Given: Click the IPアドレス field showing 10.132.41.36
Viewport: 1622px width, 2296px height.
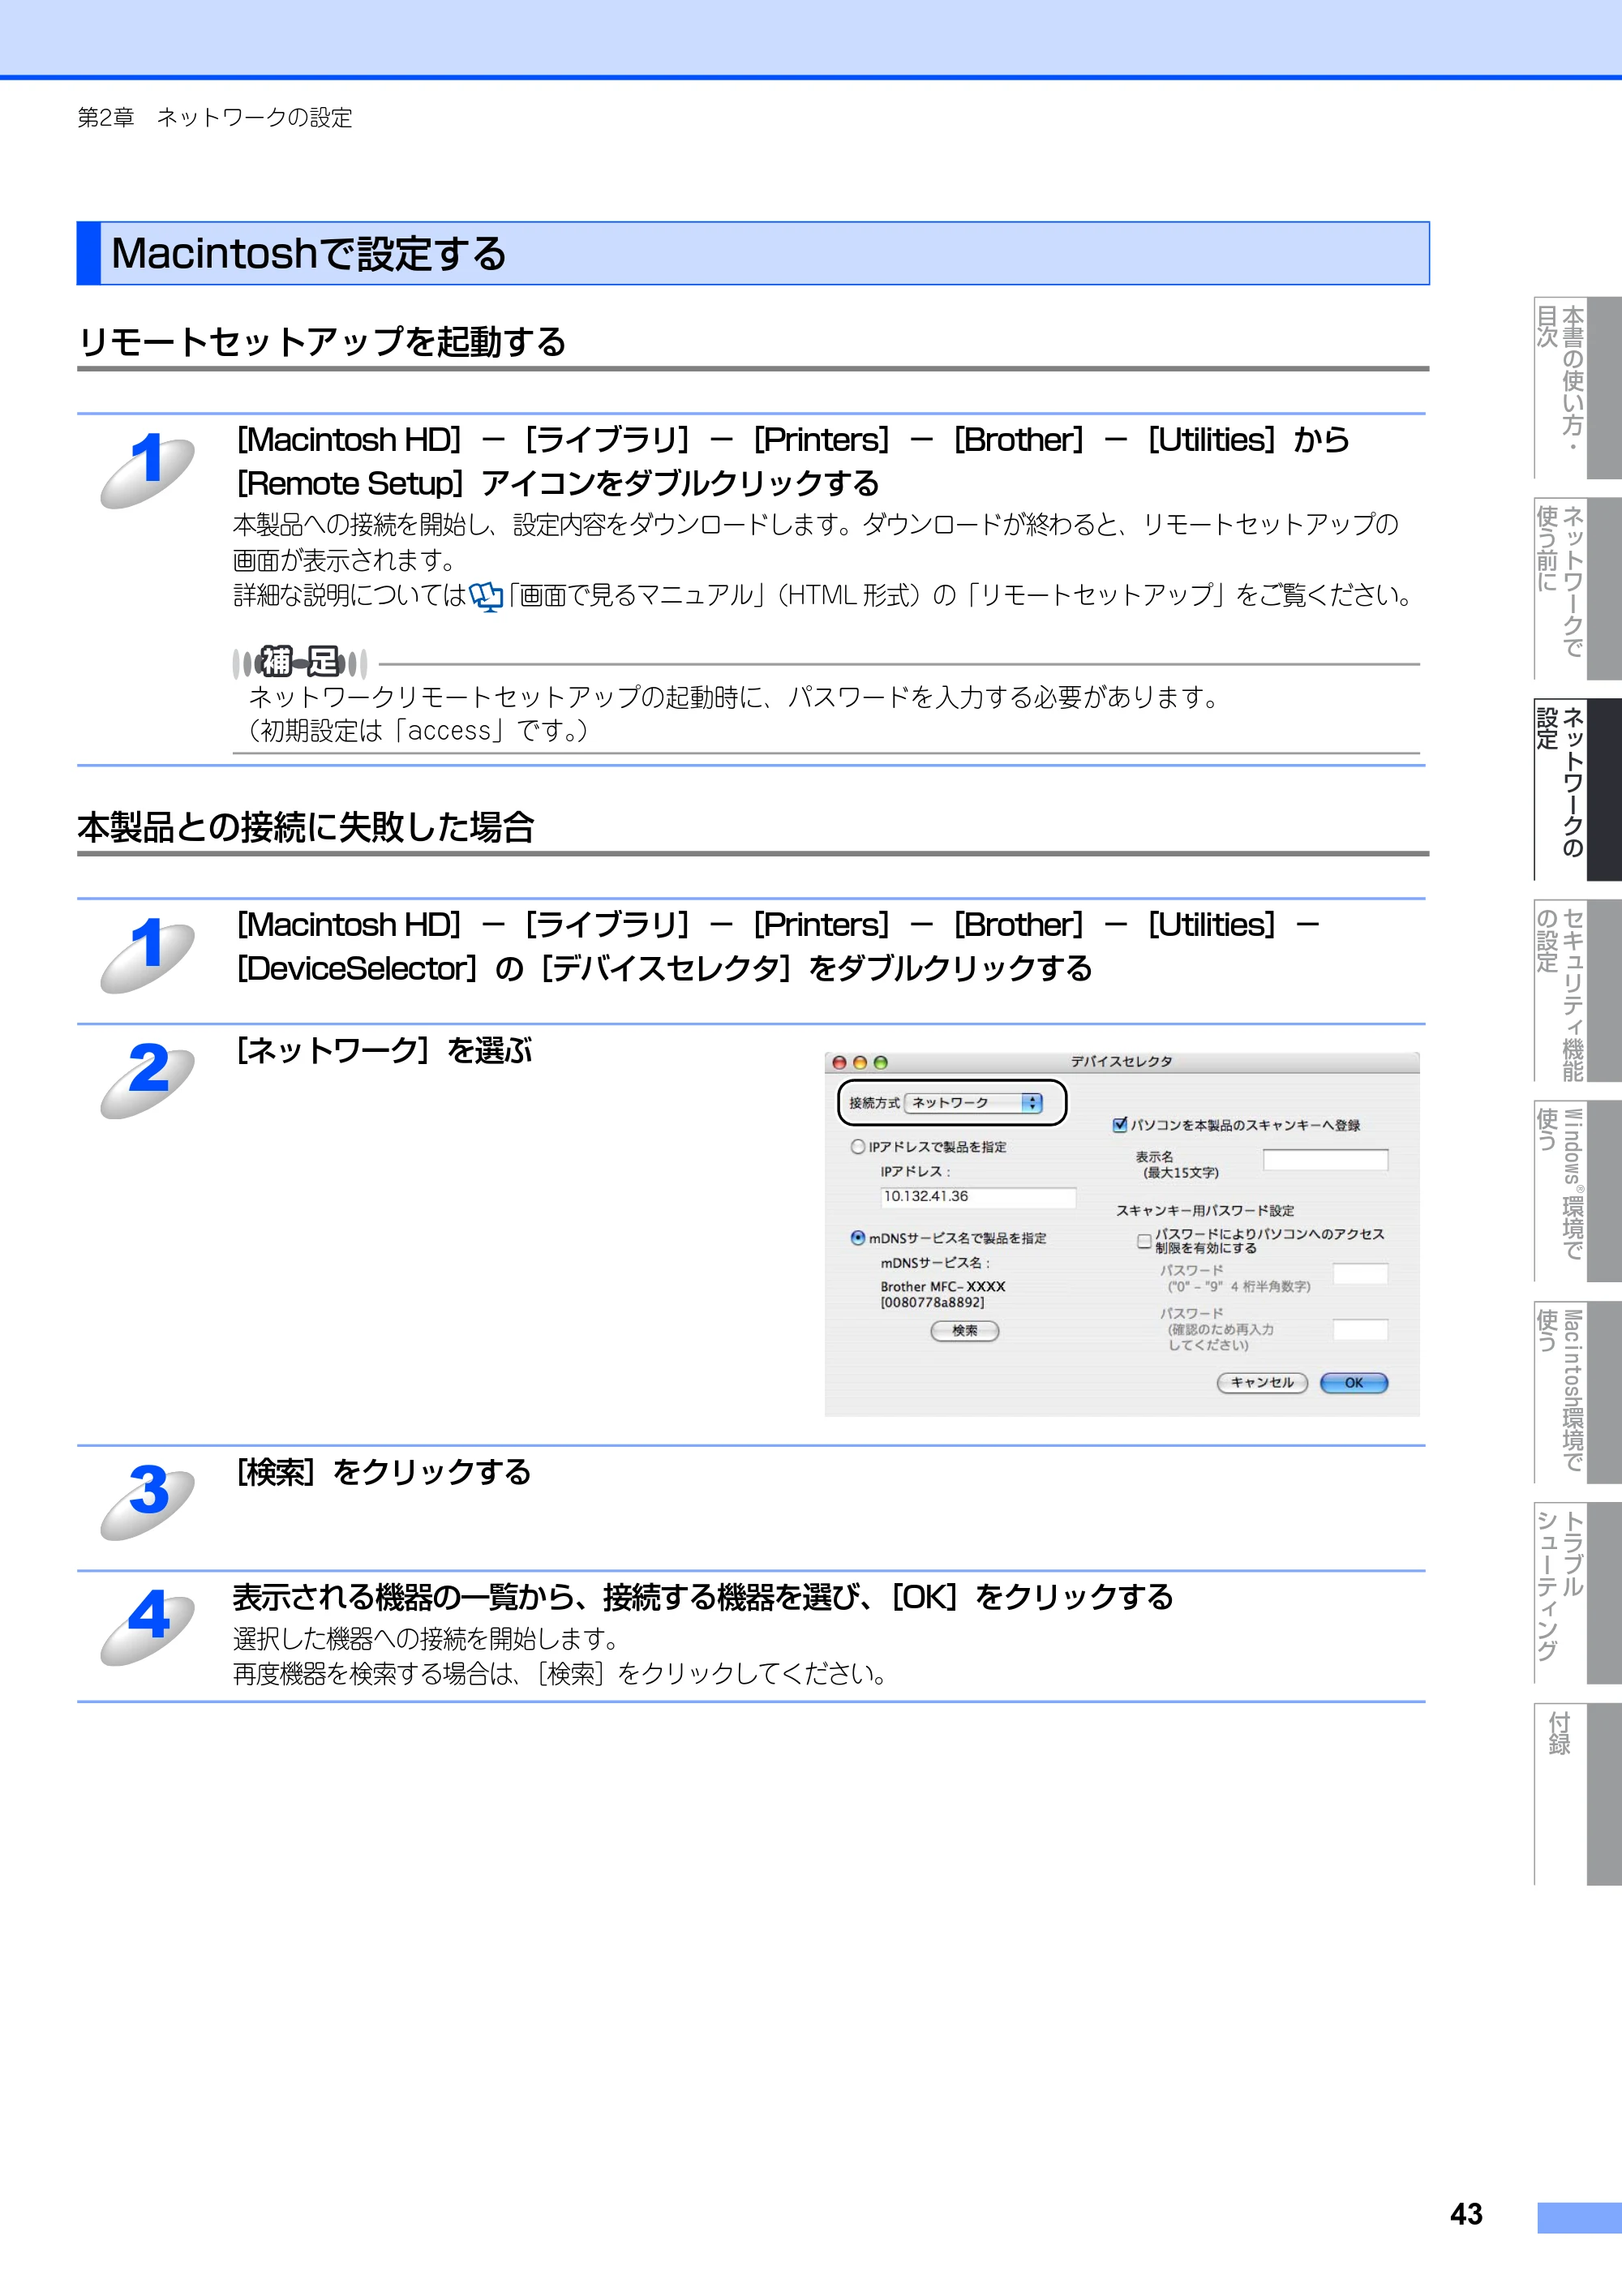Looking at the screenshot, I should click(978, 1196).
